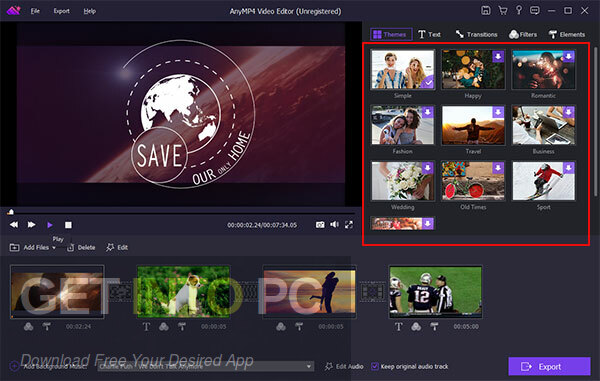Download the Business theme via its arrow icon

[x=569, y=112]
